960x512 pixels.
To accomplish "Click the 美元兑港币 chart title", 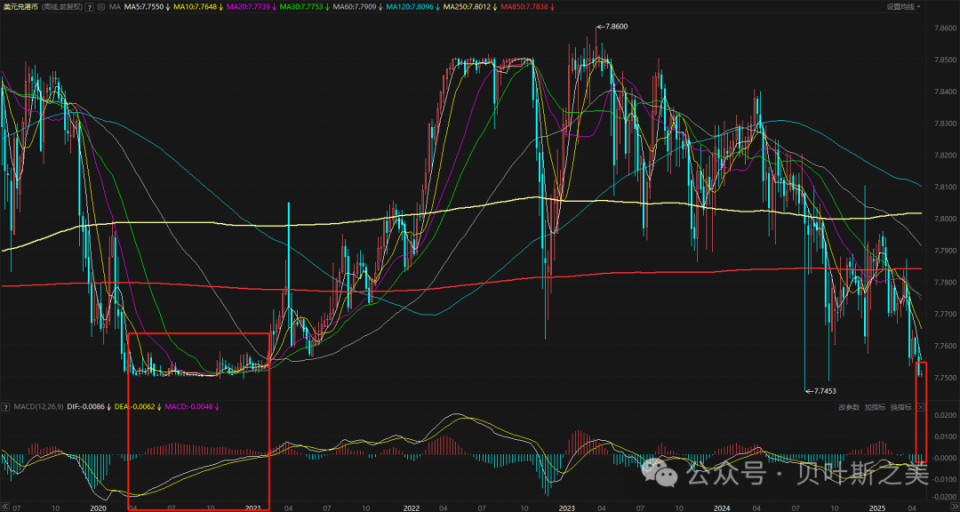I will tap(24, 7).
